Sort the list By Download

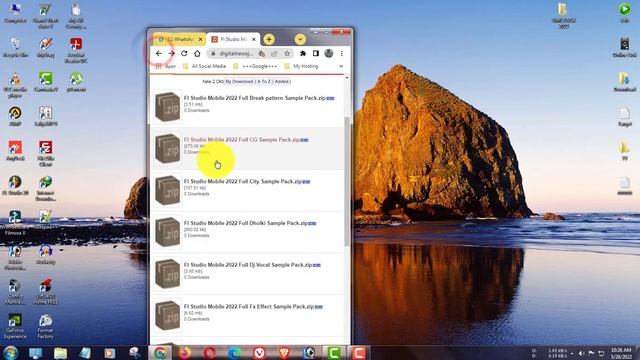coord(239,82)
